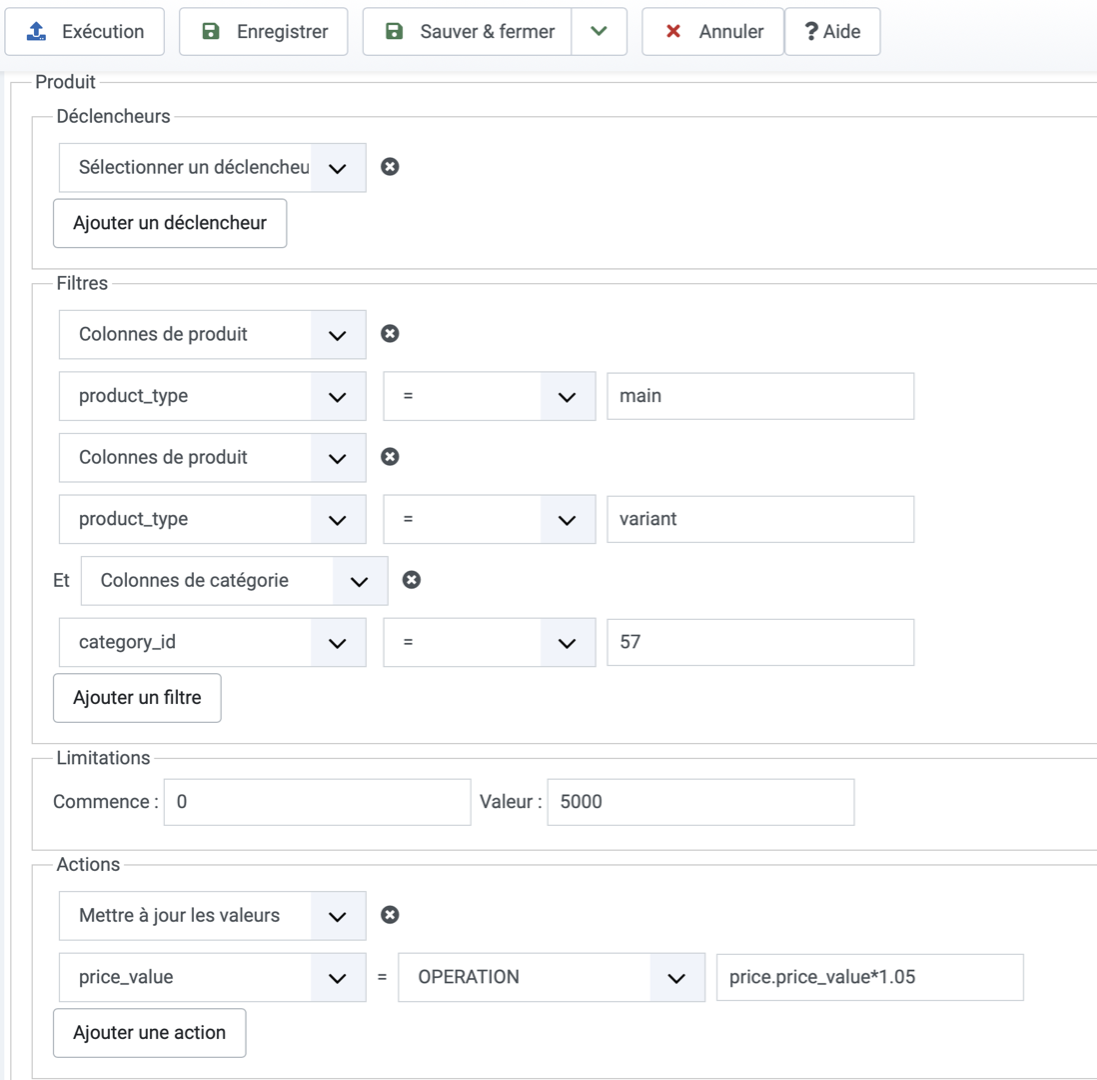Open the category_id column dropdown
The width and height of the screenshot is (1097, 1080).
click(212, 643)
